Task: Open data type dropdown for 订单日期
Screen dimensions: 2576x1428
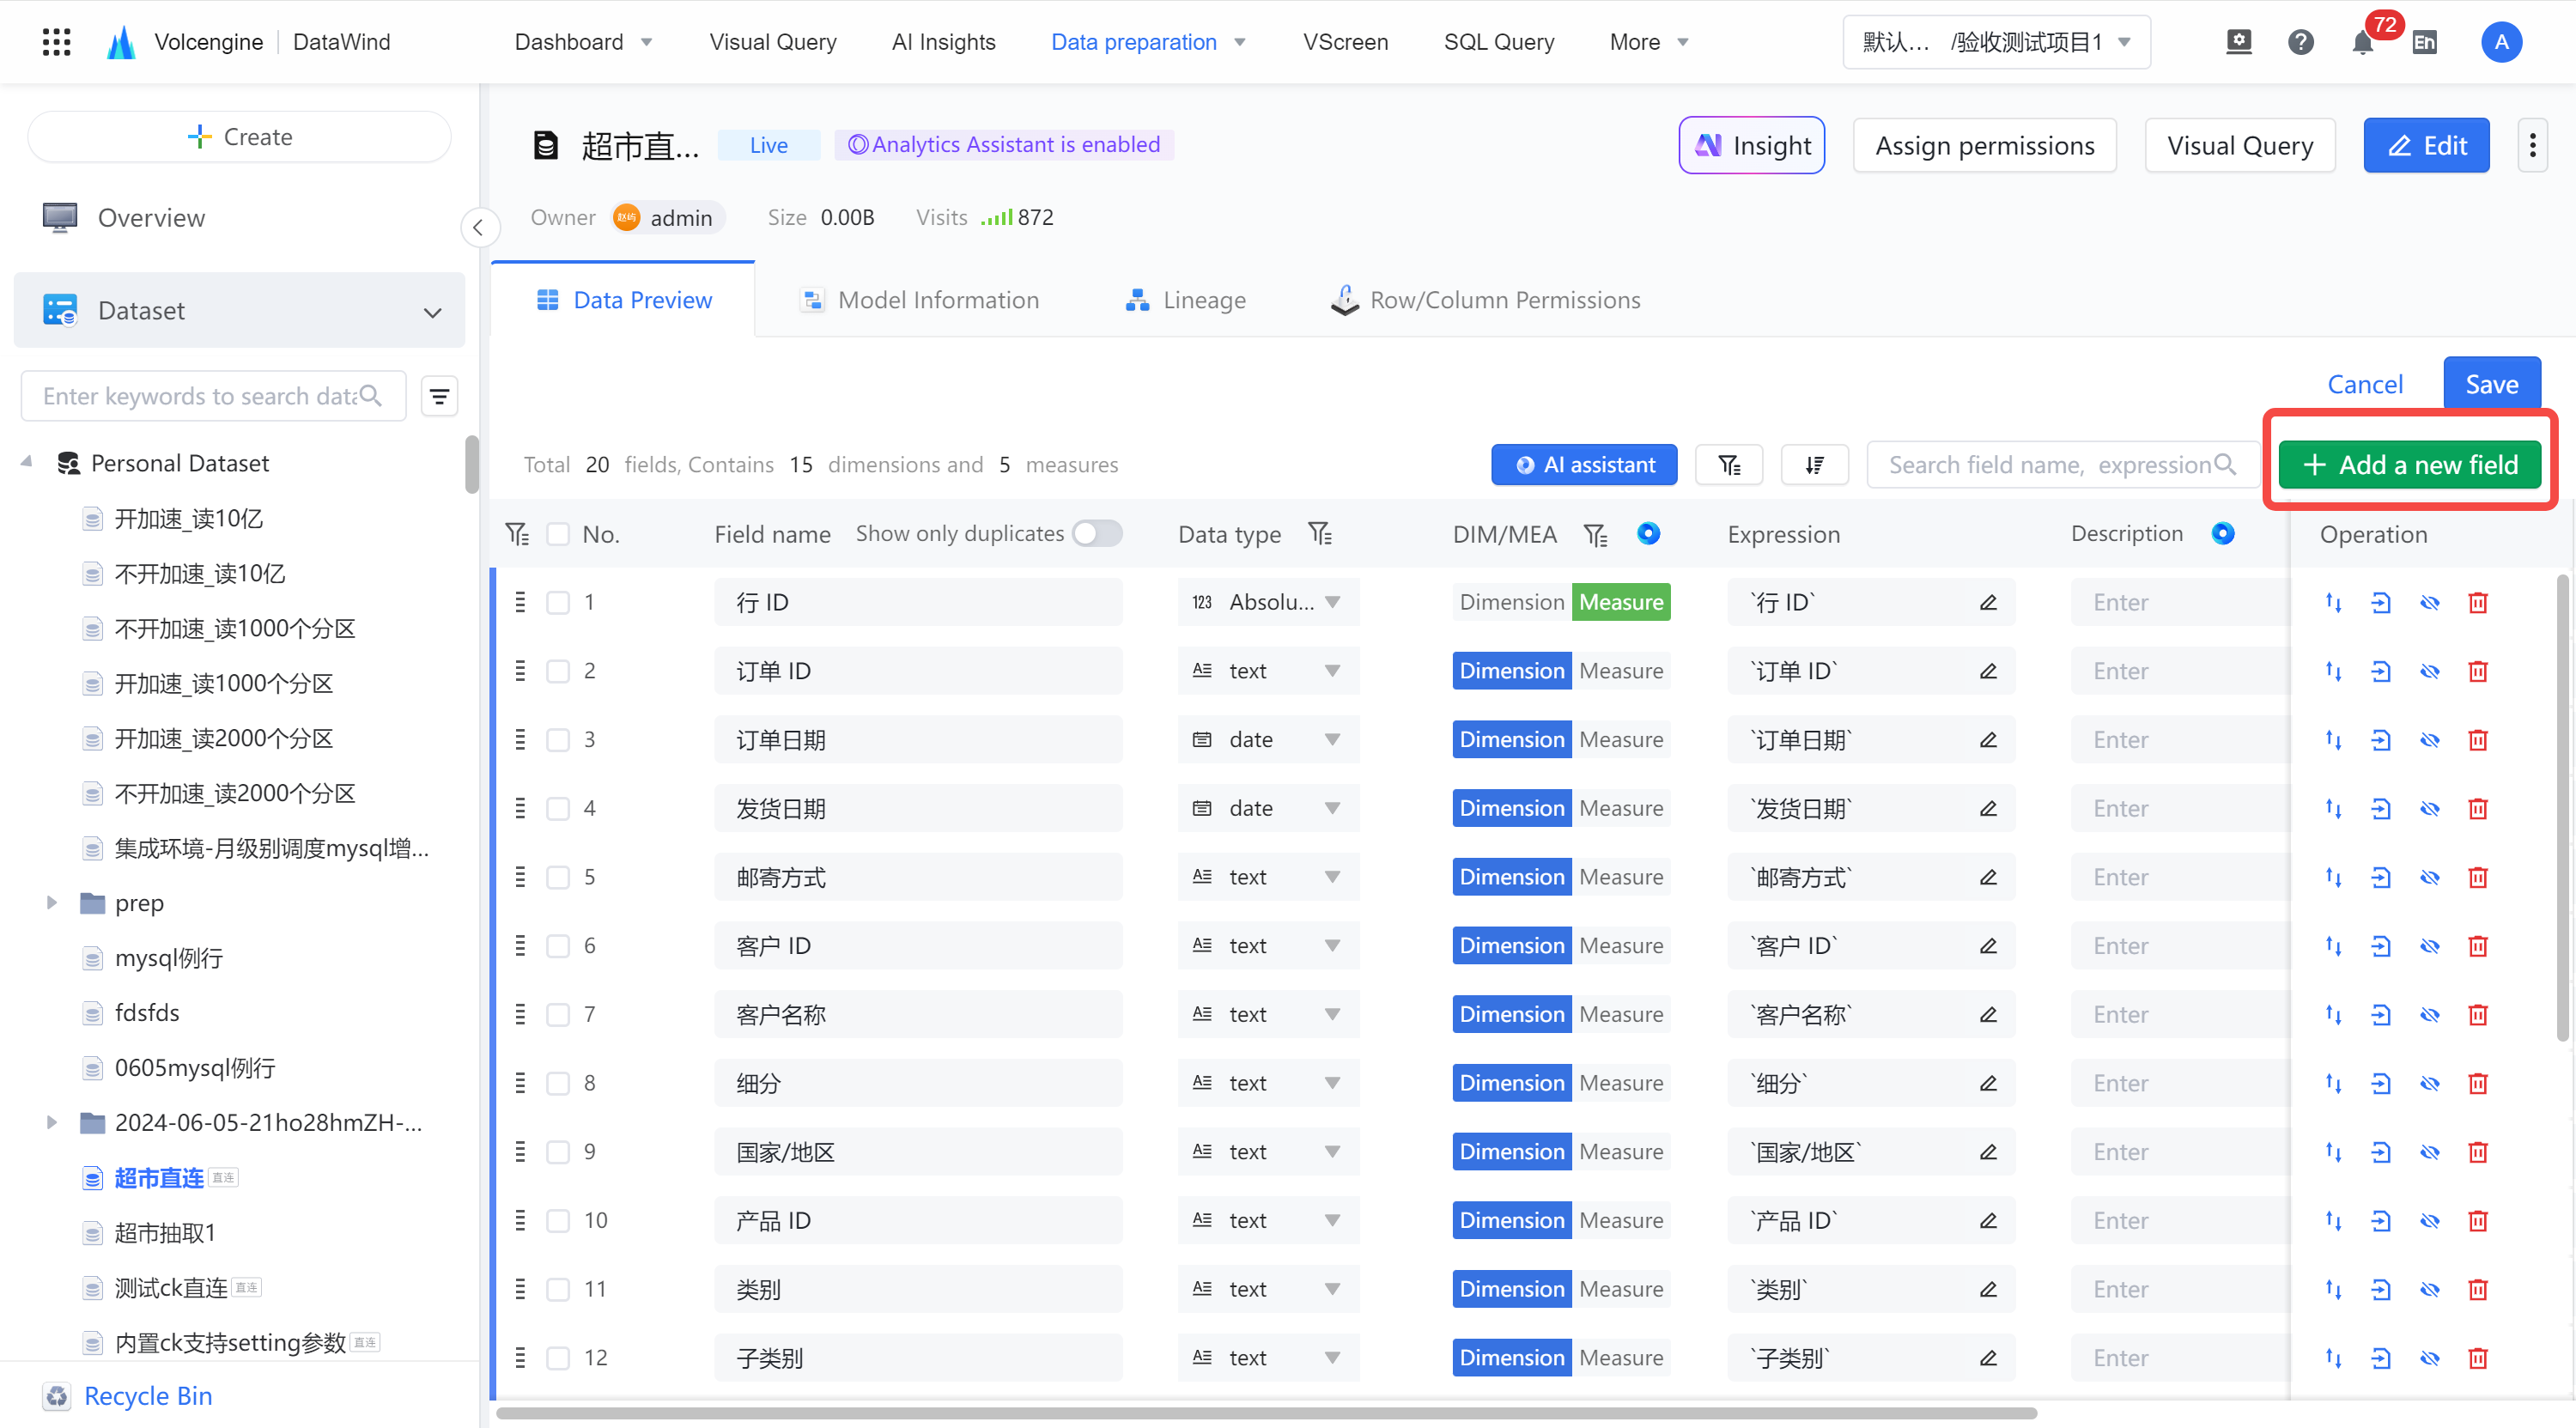Action: pyautogui.click(x=1268, y=740)
